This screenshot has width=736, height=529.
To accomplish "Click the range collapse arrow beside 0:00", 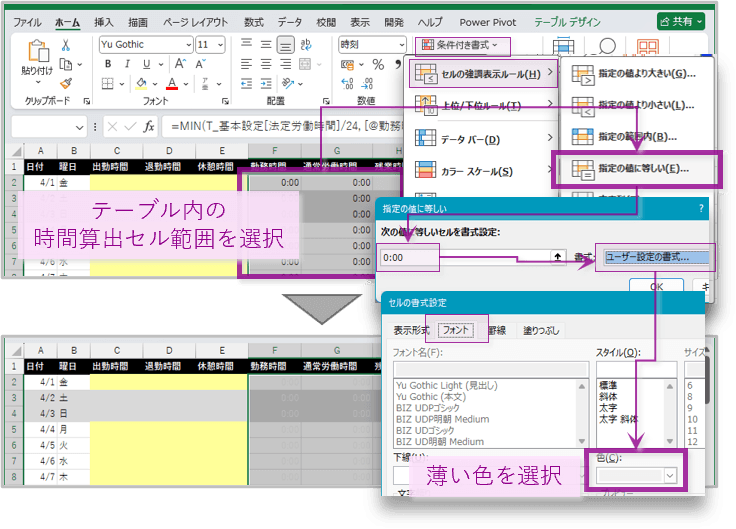I will point(558,257).
